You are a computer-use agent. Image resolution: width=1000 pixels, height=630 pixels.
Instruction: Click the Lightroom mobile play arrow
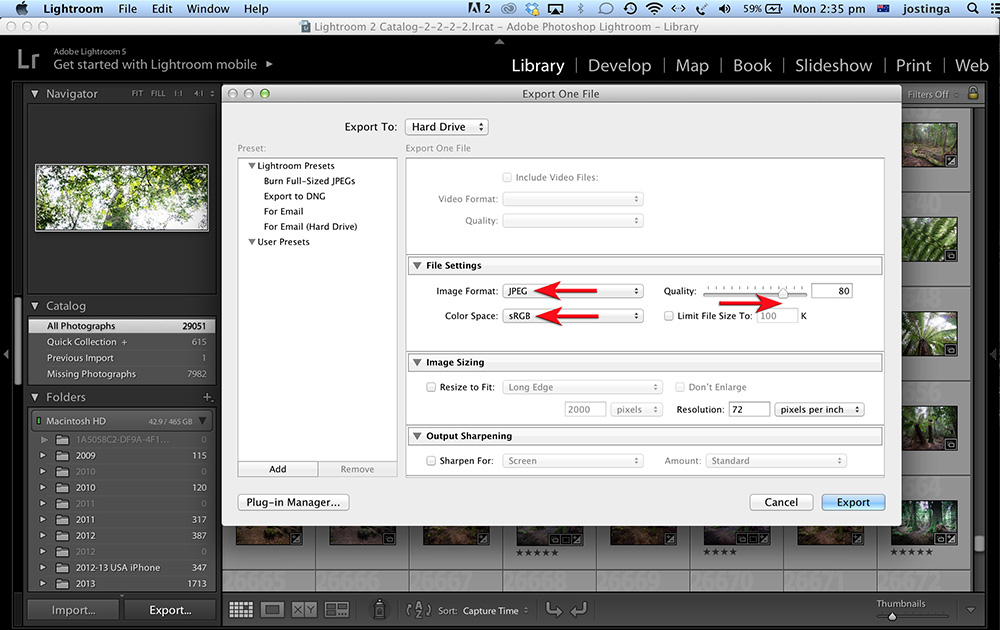point(269,64)
